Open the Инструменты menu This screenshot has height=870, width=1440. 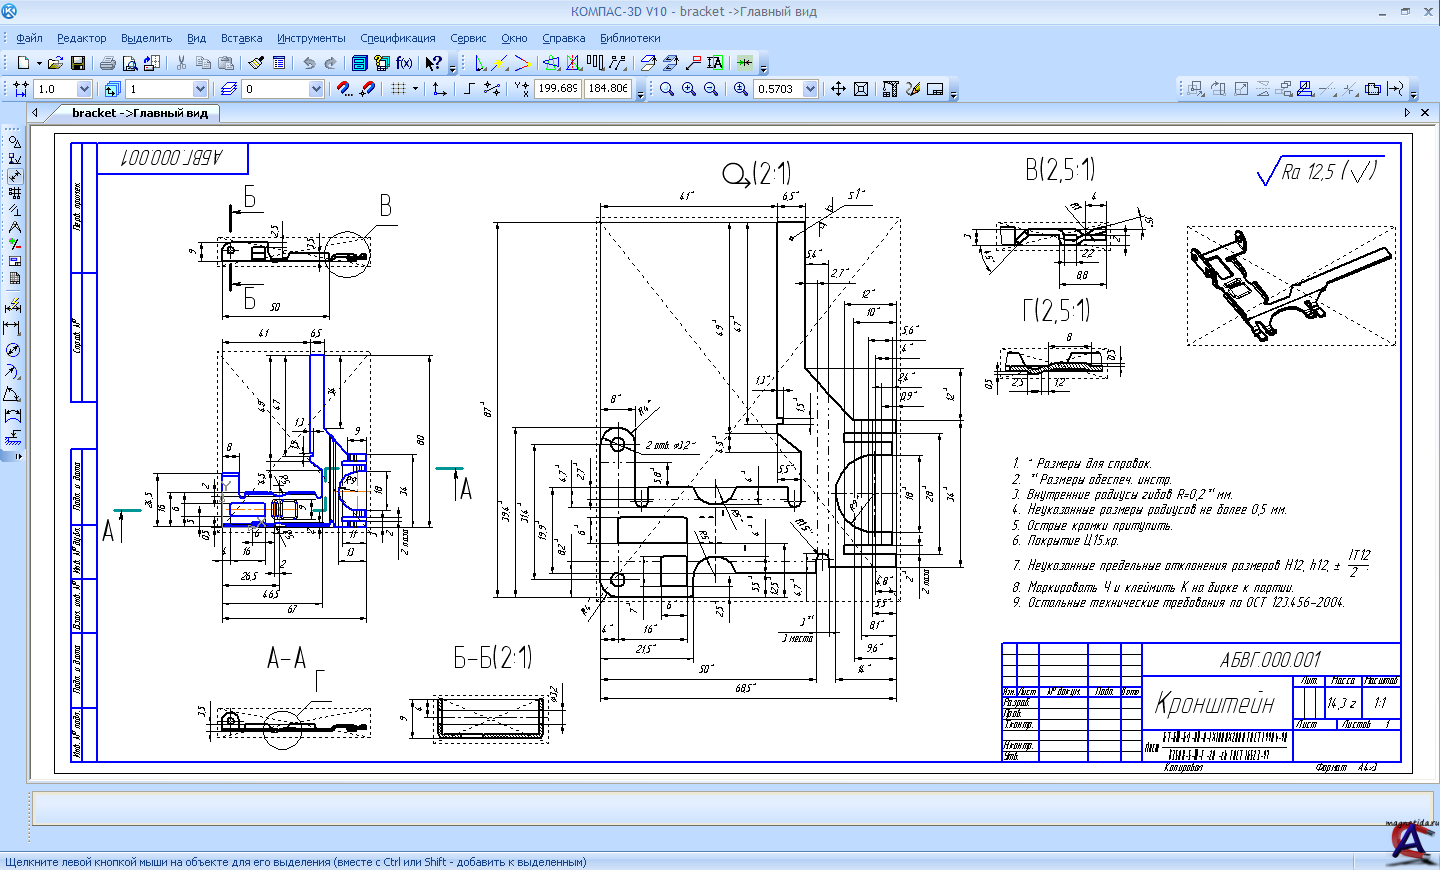click(x=311, y=38)
